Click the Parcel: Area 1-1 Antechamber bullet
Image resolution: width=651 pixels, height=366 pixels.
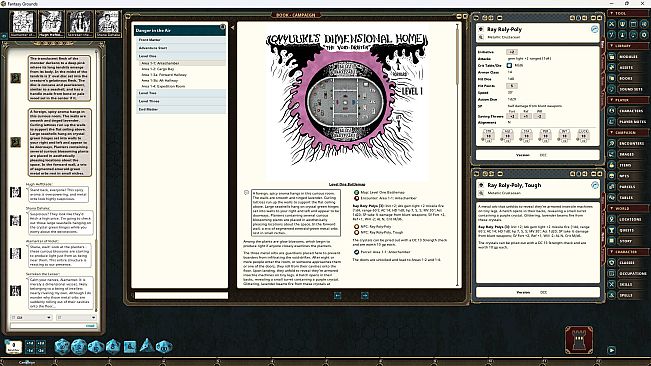tap(356, 252)
